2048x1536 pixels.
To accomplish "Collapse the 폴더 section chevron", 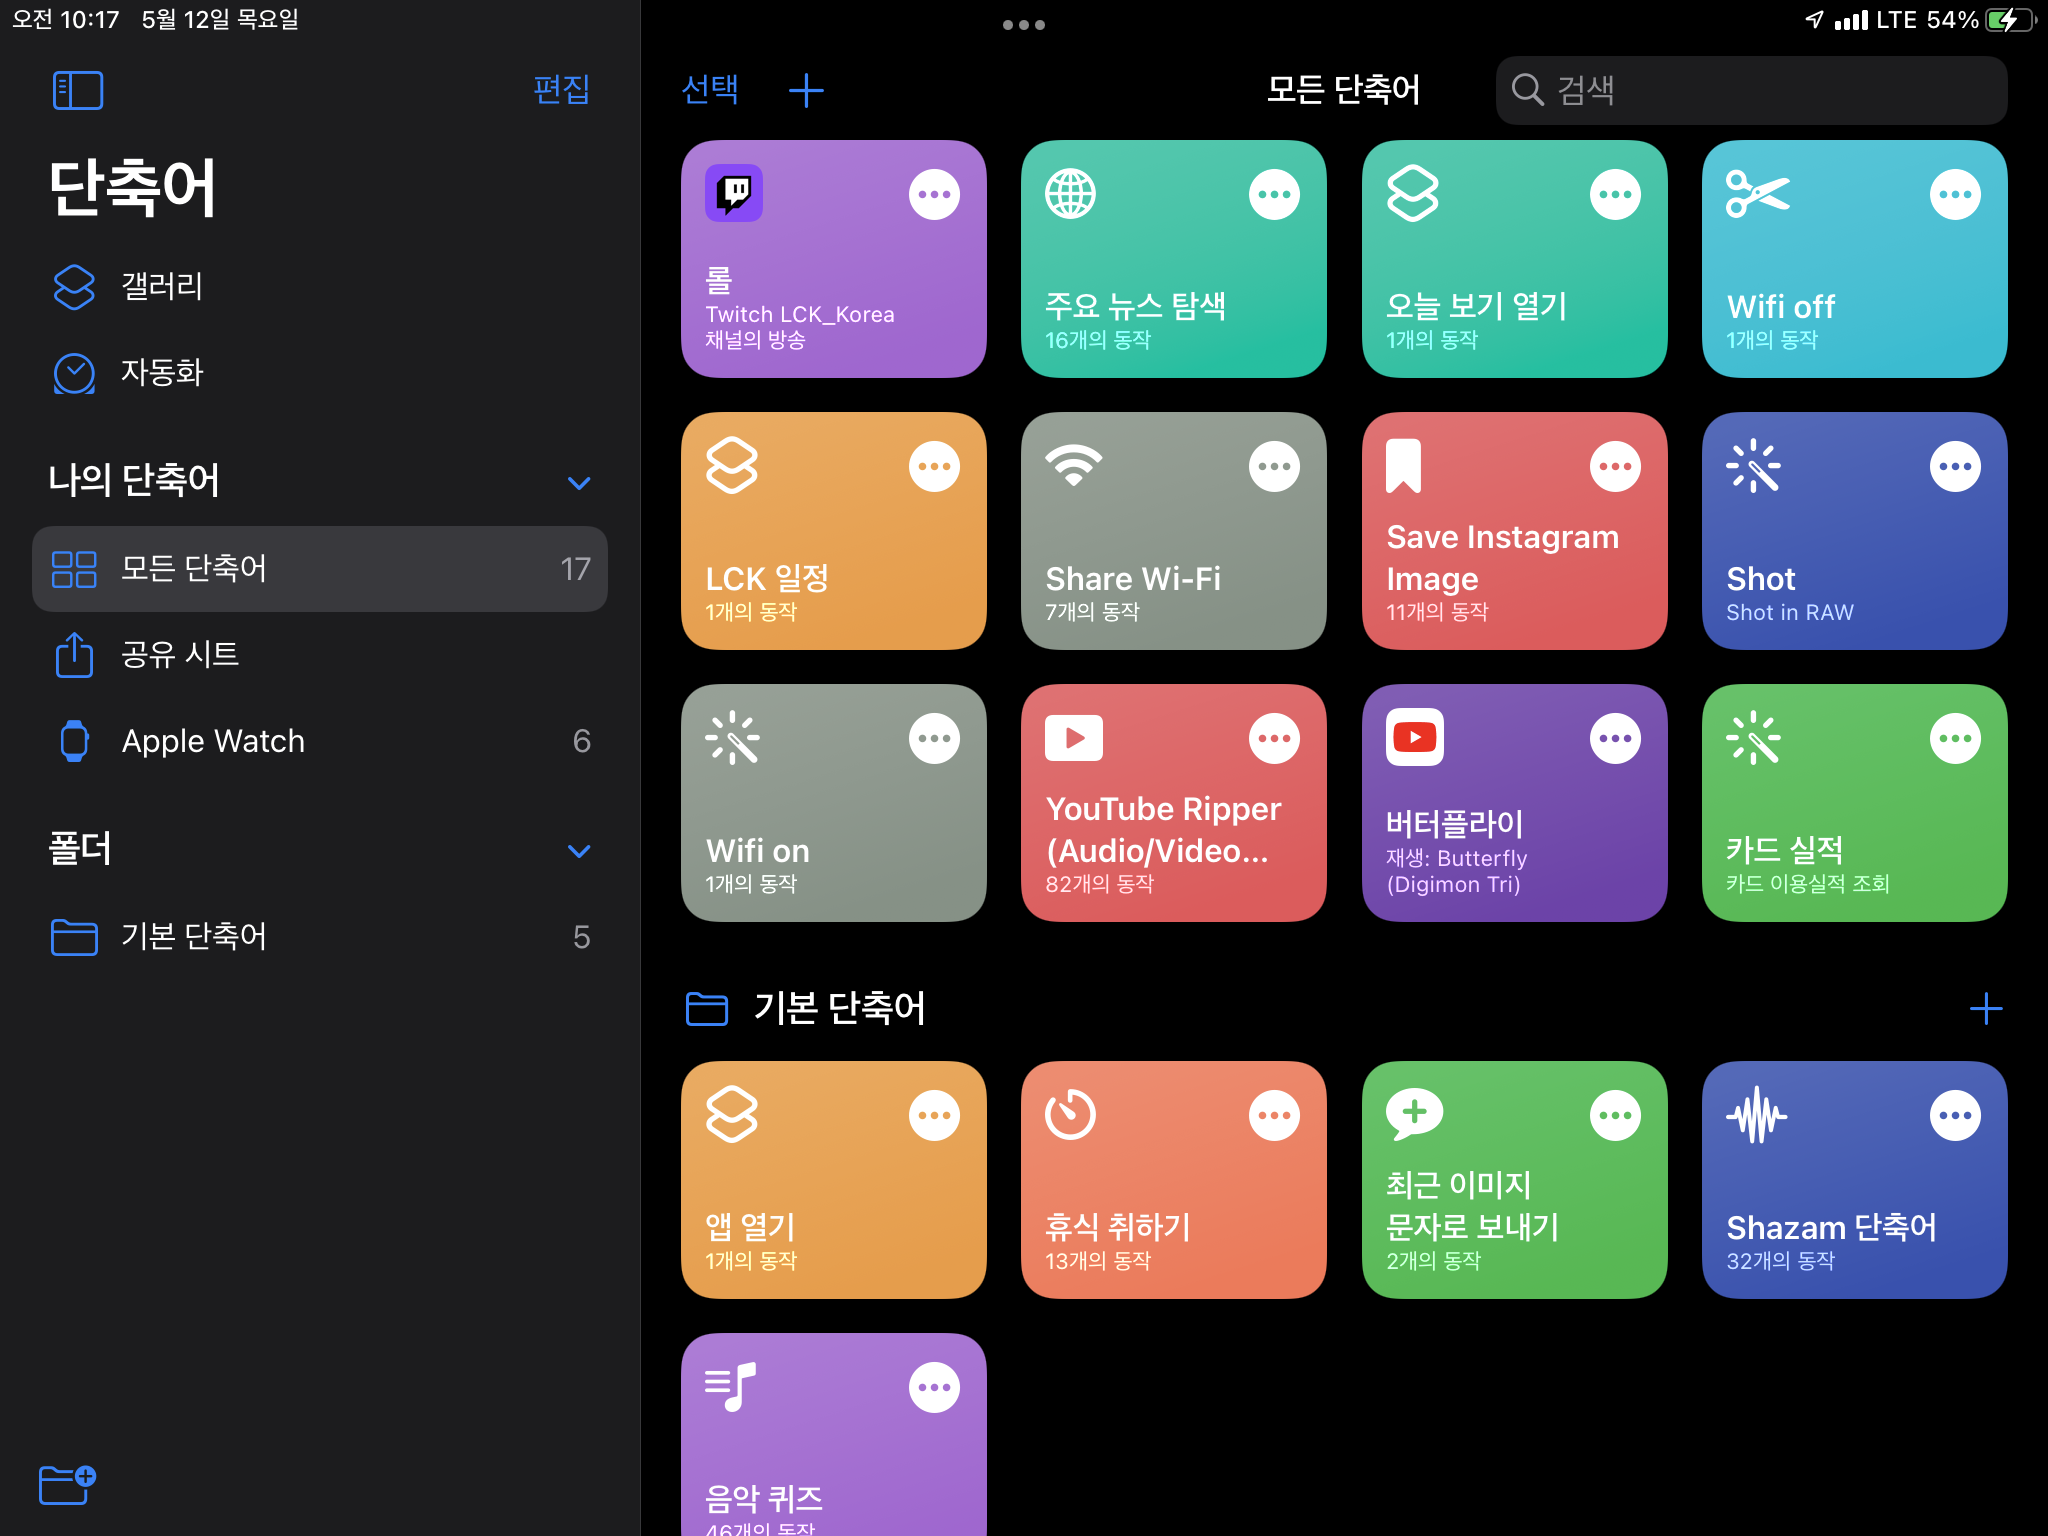I will tap(578, 851).
